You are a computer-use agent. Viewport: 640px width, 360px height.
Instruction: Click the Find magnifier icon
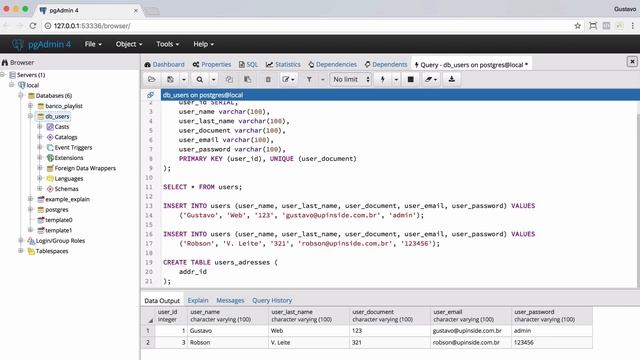pos(200,79)
